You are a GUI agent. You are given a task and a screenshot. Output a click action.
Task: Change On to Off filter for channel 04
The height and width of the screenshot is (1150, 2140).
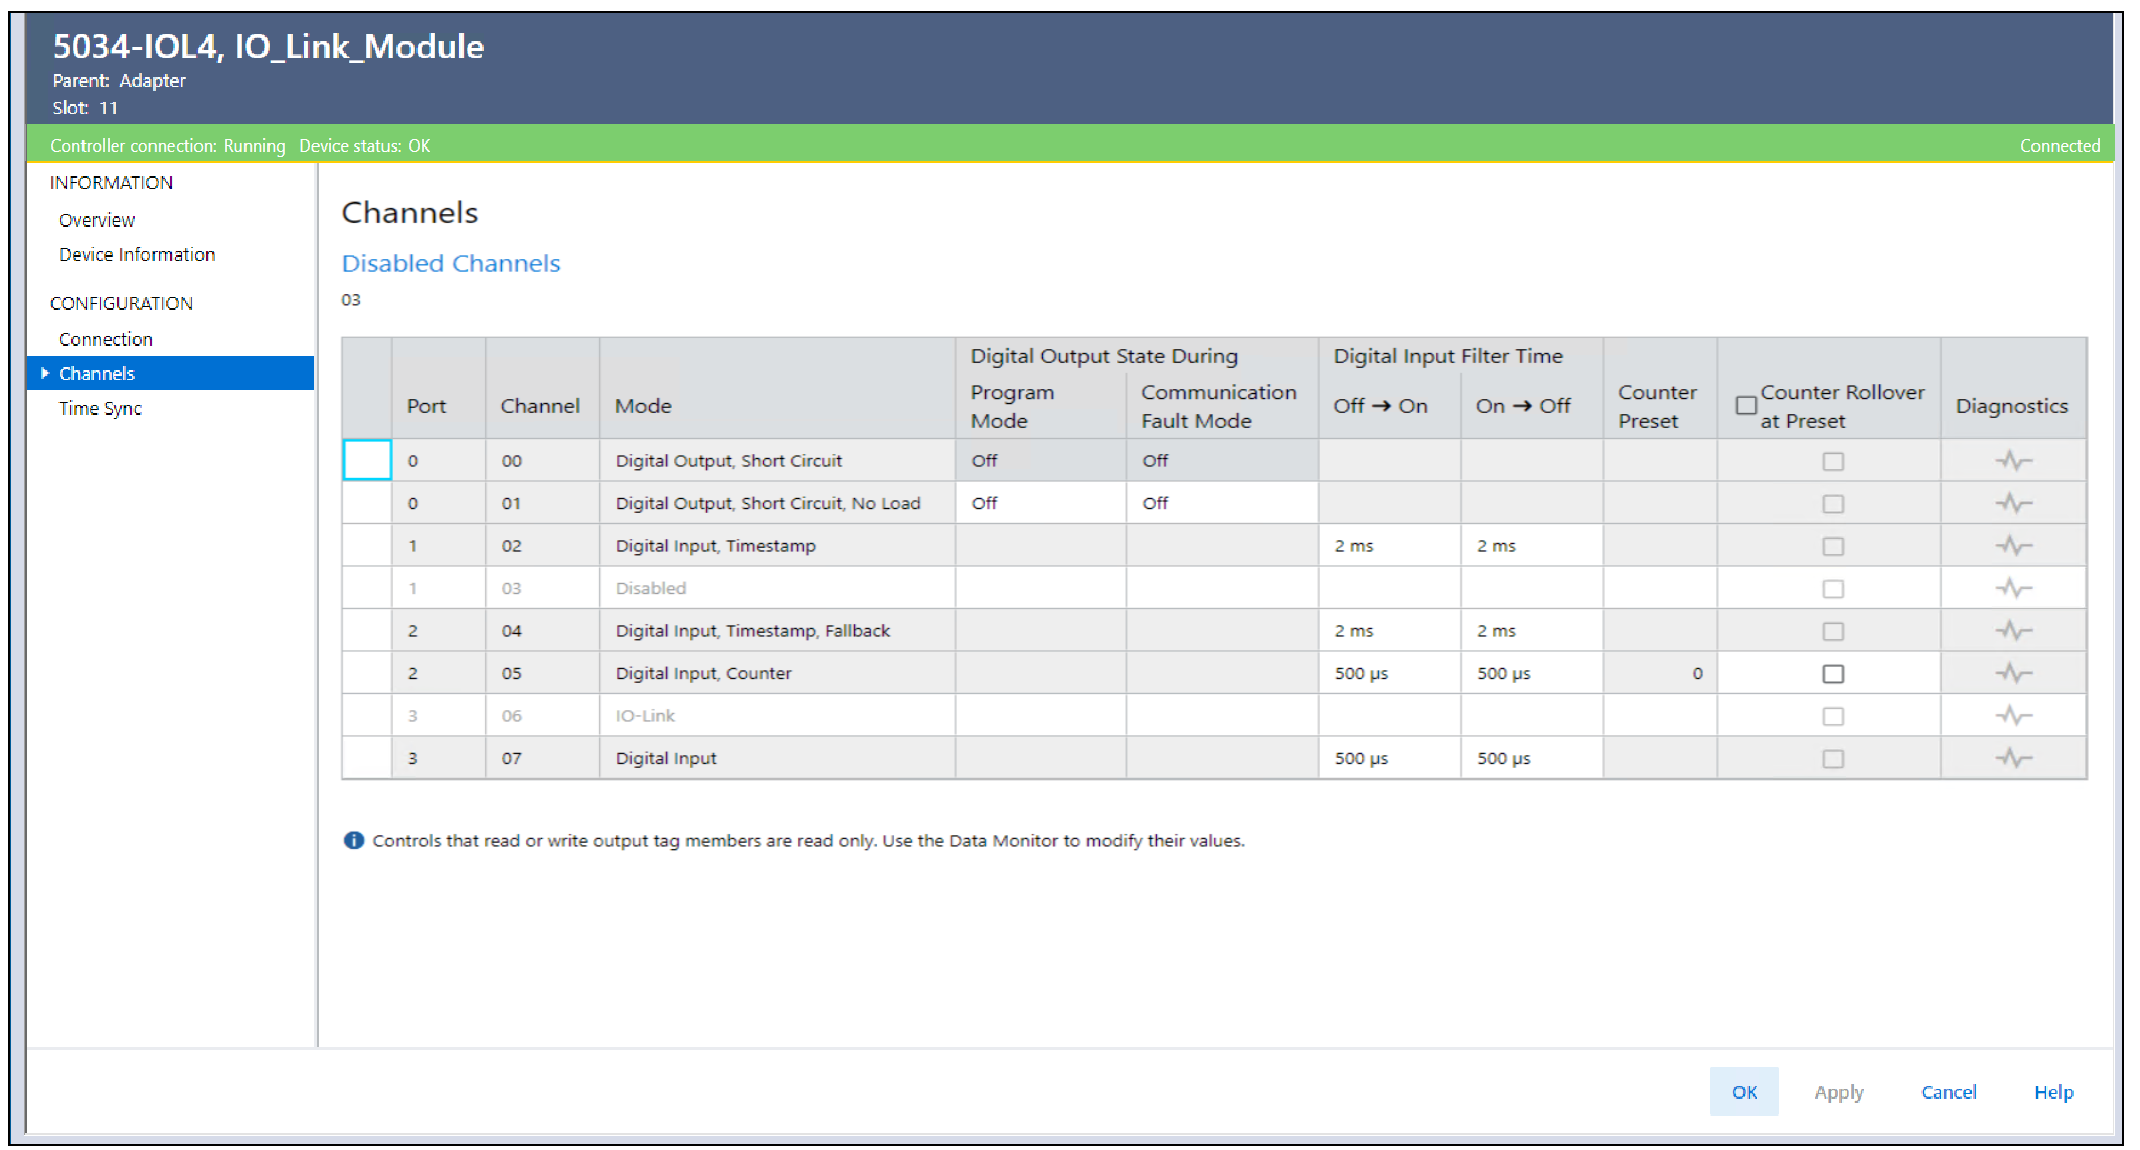(1532, 631)
